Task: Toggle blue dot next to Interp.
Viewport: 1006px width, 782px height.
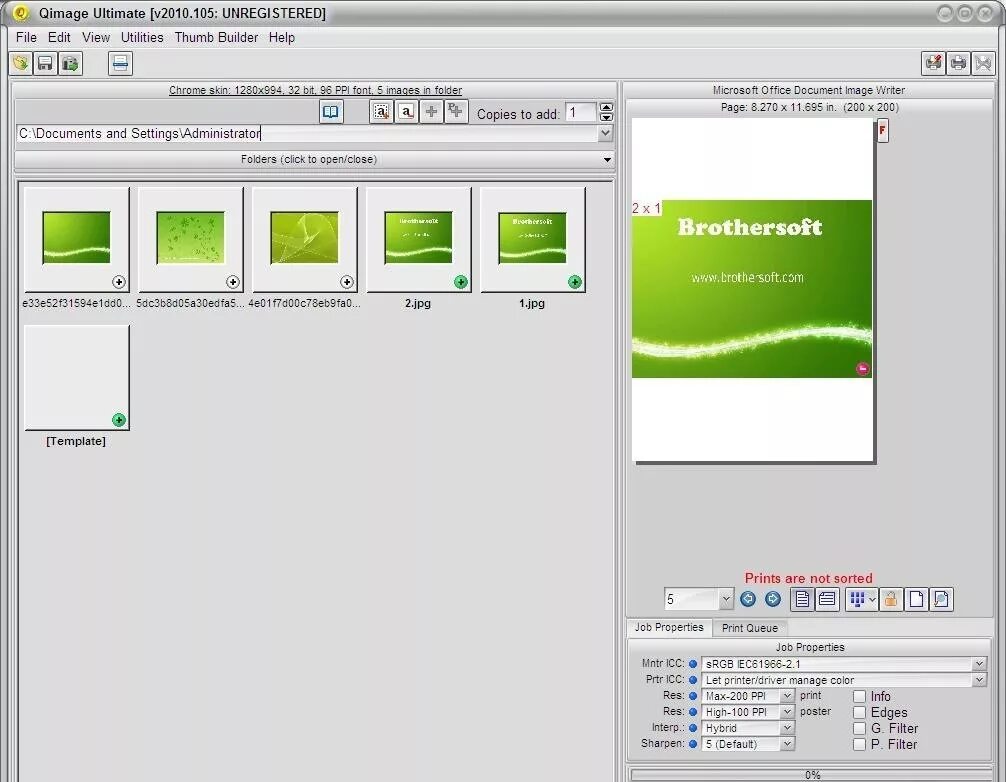Action: [693, 728]
